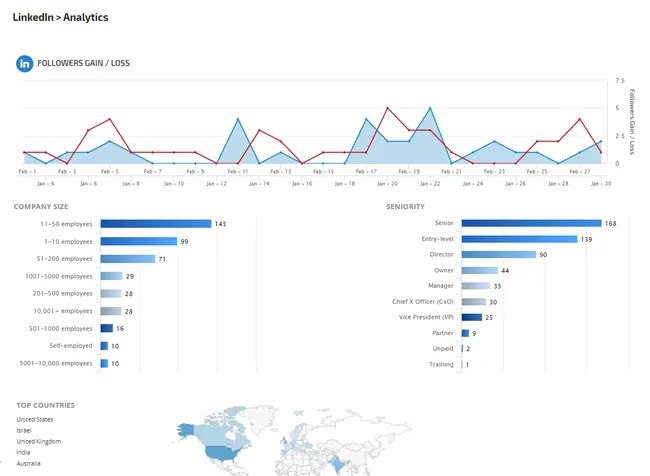
Task: Click the value '139' beside Entry-level
Action: click(x=586, y=239)
